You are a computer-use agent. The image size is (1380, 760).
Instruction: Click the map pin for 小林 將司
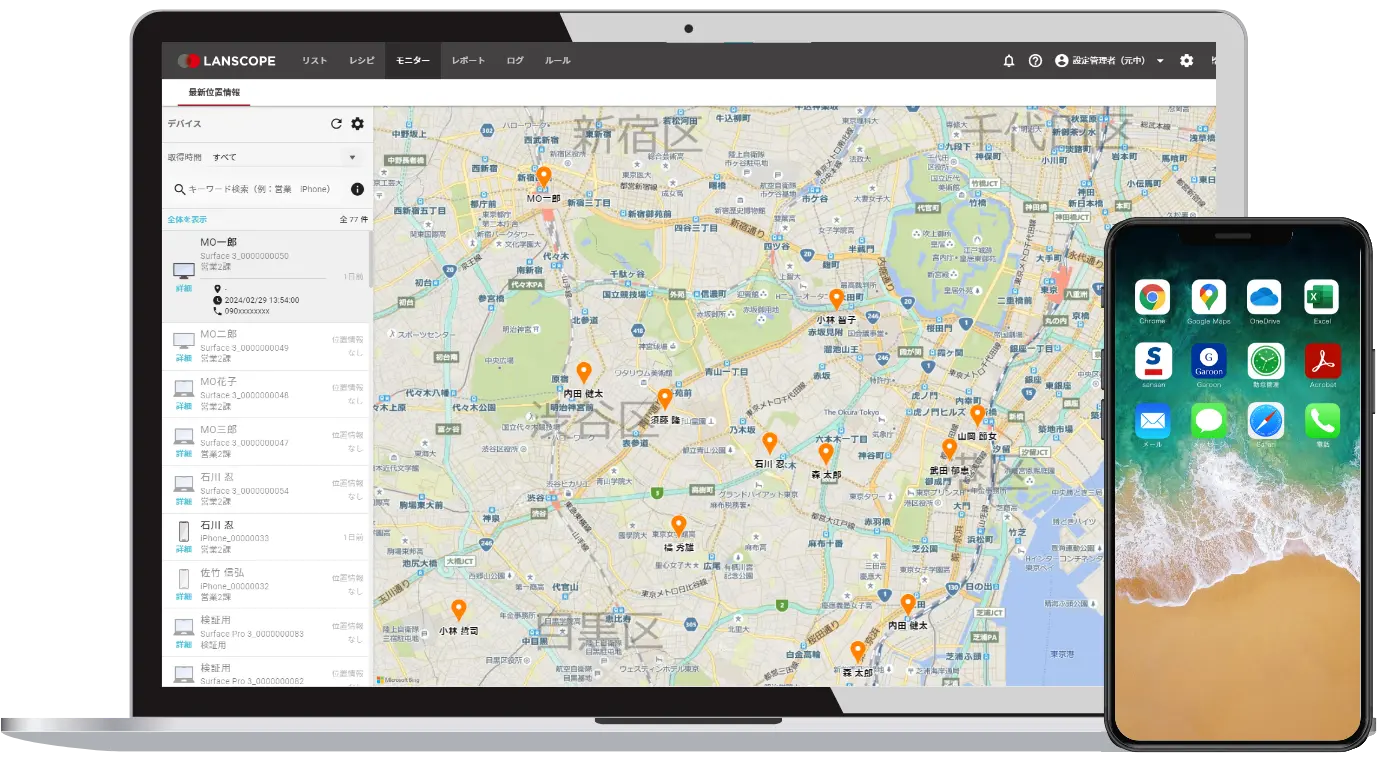click(x=458, y=608)
